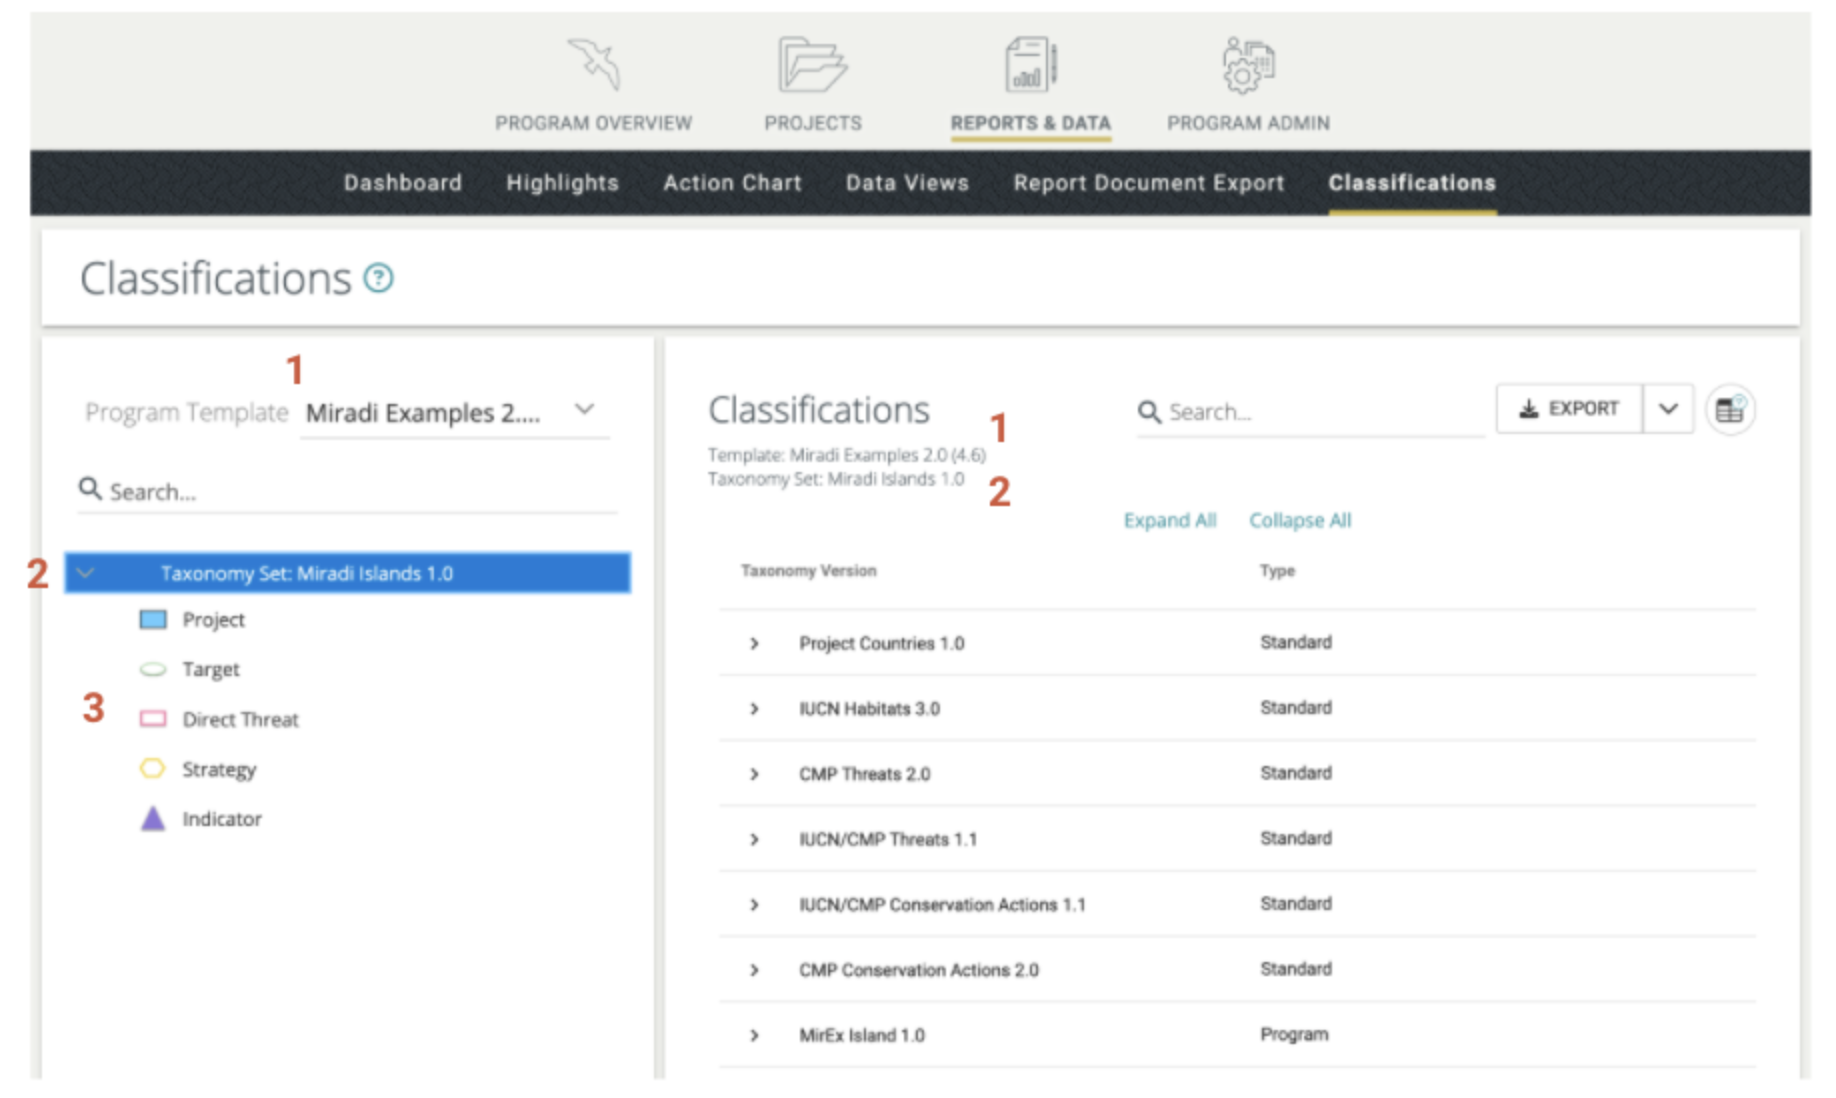Click the left panel Search field
The width and height of the screenshot is (1836, 1098).
(350, 491)
